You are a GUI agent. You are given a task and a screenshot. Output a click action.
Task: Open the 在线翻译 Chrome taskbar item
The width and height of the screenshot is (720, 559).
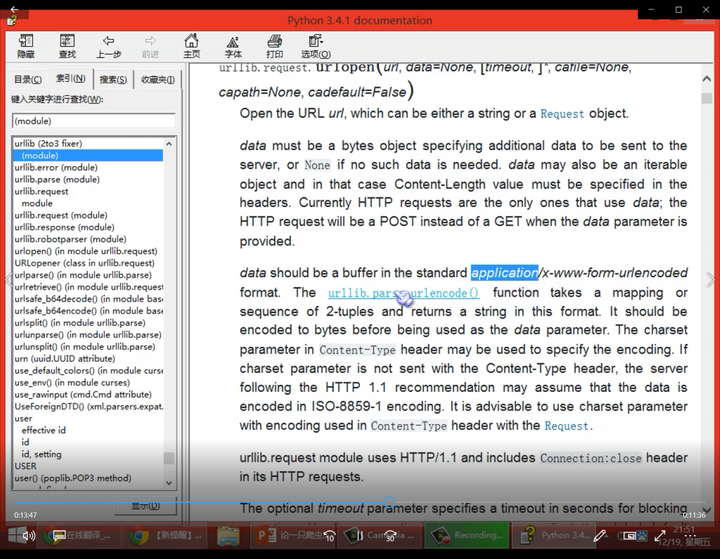pyautogui.click(x=77, y=536)
